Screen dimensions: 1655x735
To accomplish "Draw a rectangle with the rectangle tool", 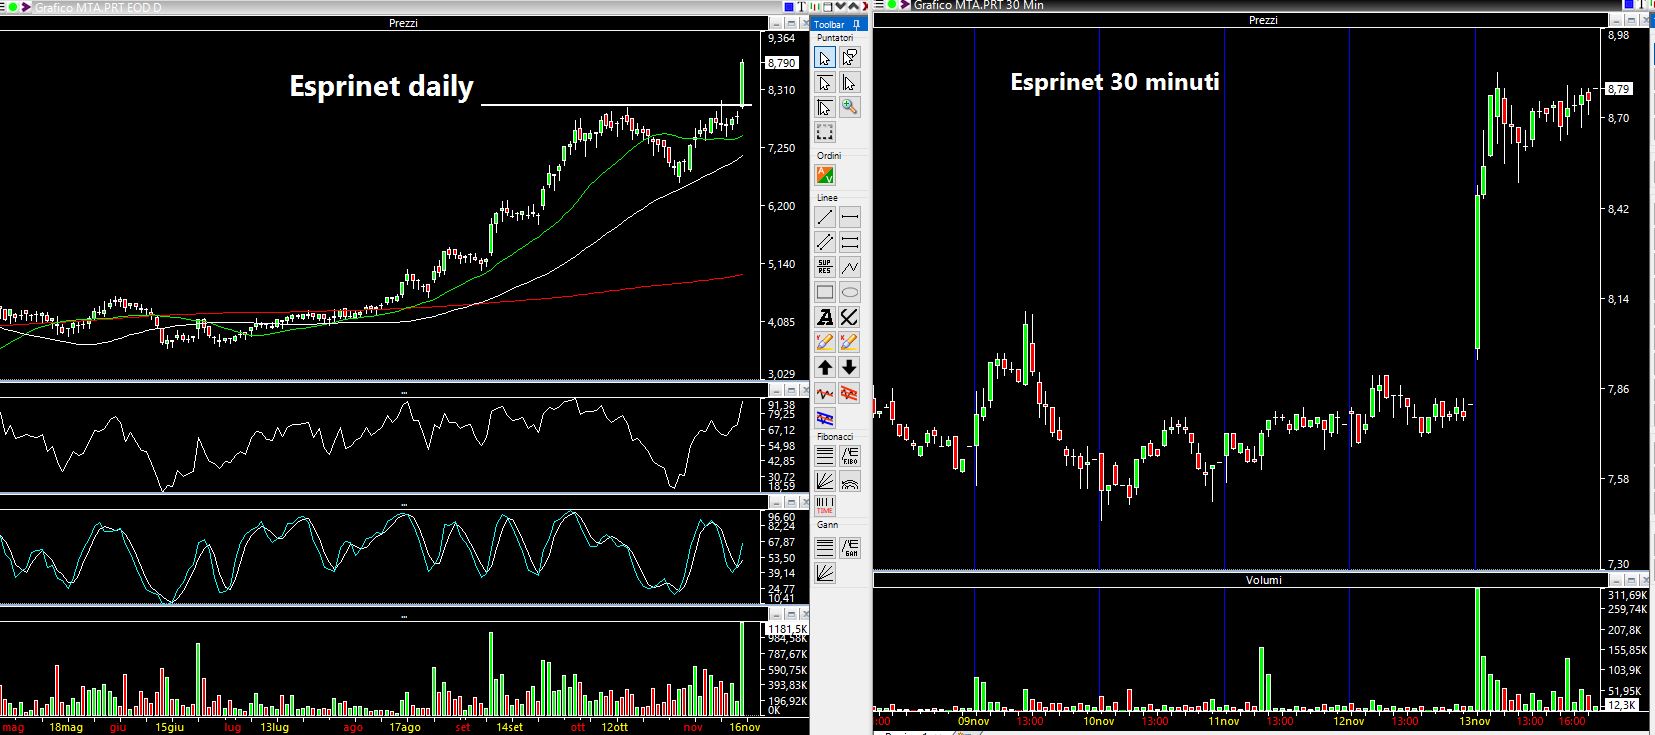I will (x=825, y=292).
